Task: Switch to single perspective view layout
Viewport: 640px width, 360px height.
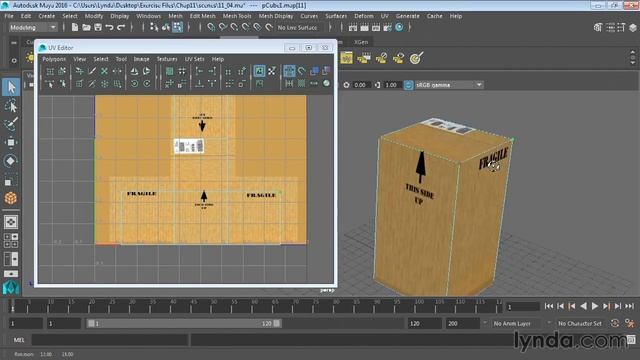Action: tap(11, 222)
